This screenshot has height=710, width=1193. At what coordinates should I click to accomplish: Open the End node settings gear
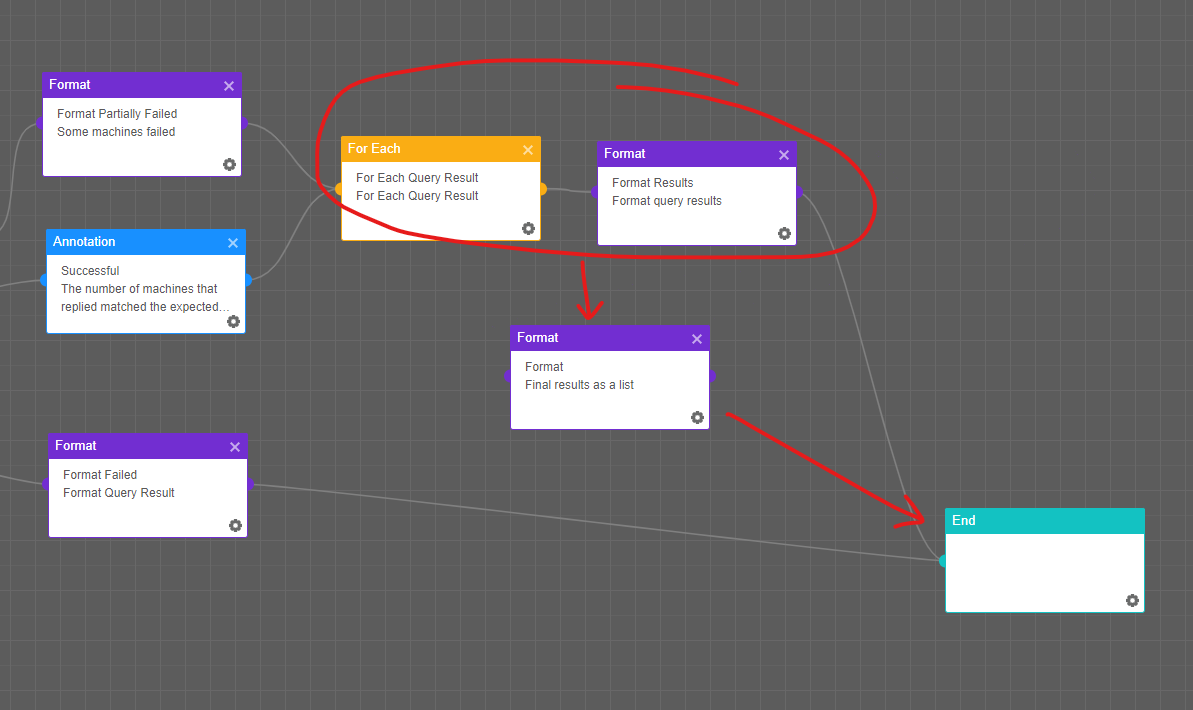tap(1132, 600)
